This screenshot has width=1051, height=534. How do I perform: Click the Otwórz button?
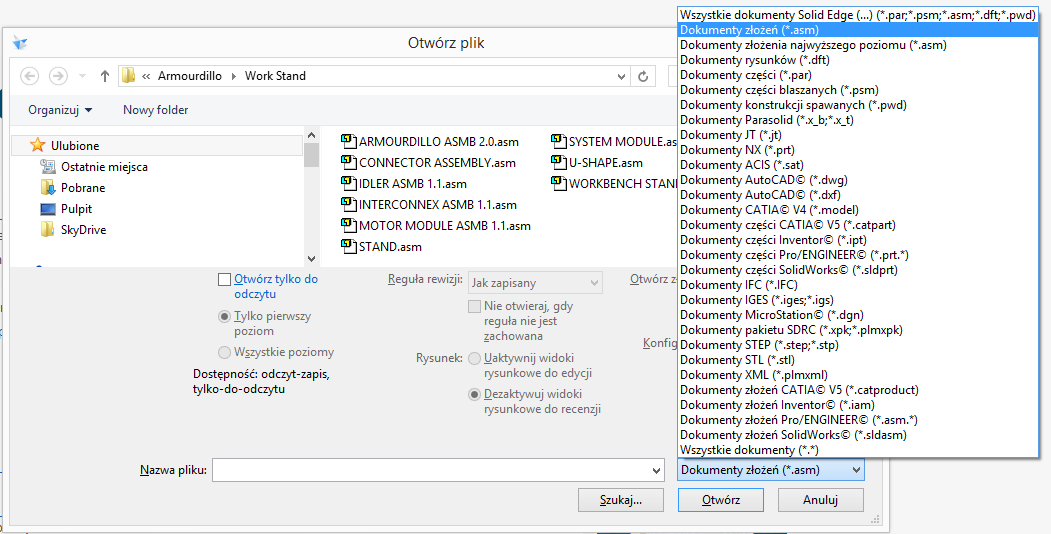click(x=721, y=500)
